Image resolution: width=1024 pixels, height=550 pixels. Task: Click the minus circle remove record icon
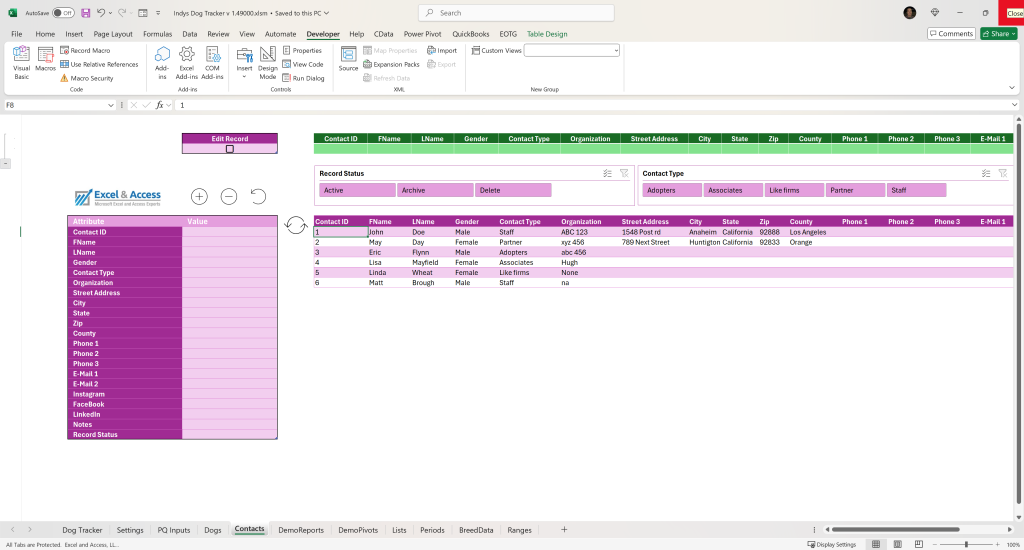[229, 197]
